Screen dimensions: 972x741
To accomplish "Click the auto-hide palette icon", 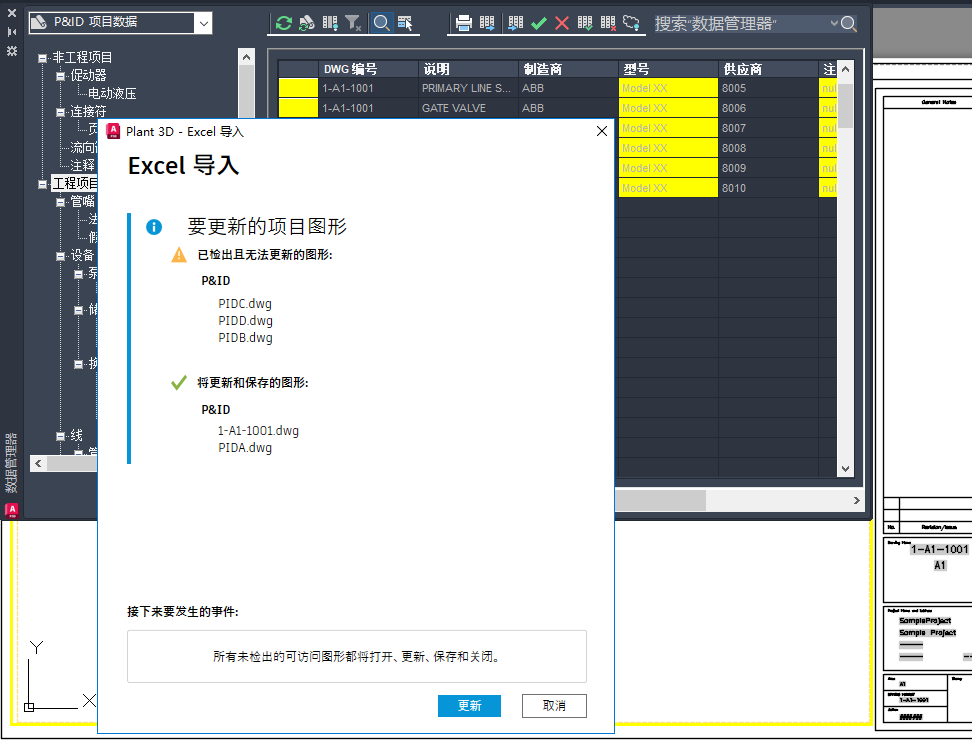I will click(11, 32).
